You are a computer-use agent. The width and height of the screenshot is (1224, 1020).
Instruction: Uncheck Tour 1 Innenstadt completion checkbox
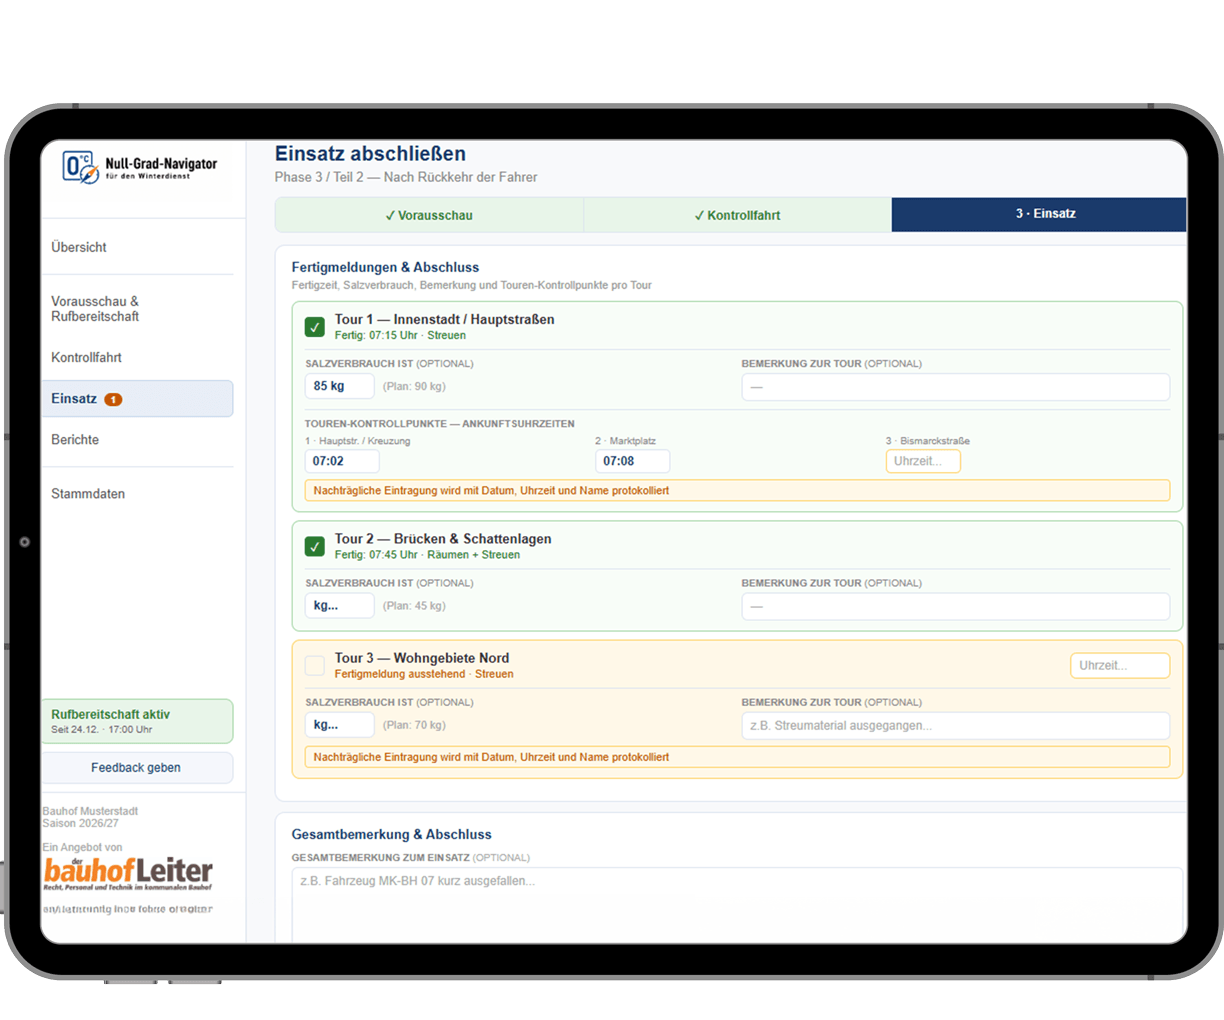point(315,327)
